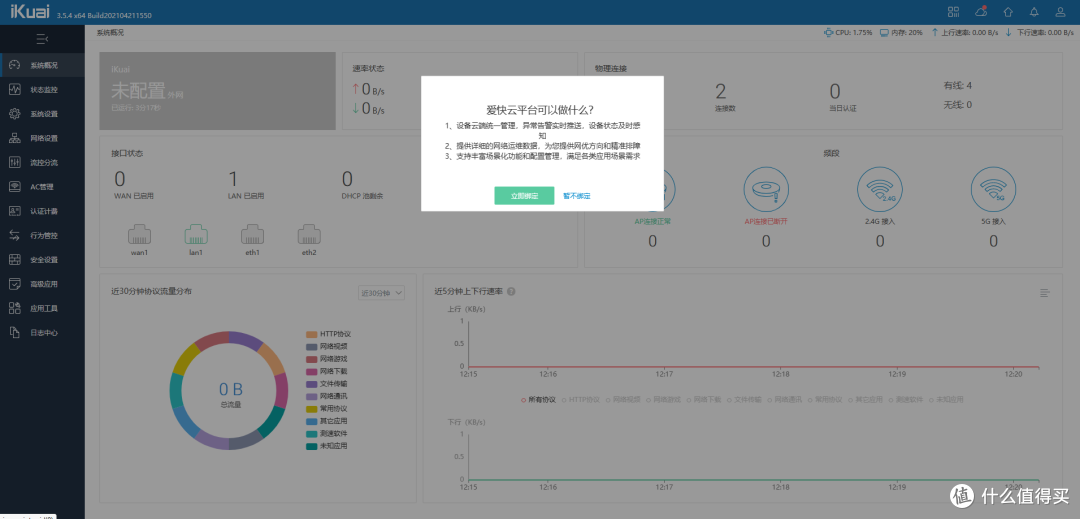Open 应用工具 in the sidebar
This screenshot has height=519, width=1080.
pos(43,308)
